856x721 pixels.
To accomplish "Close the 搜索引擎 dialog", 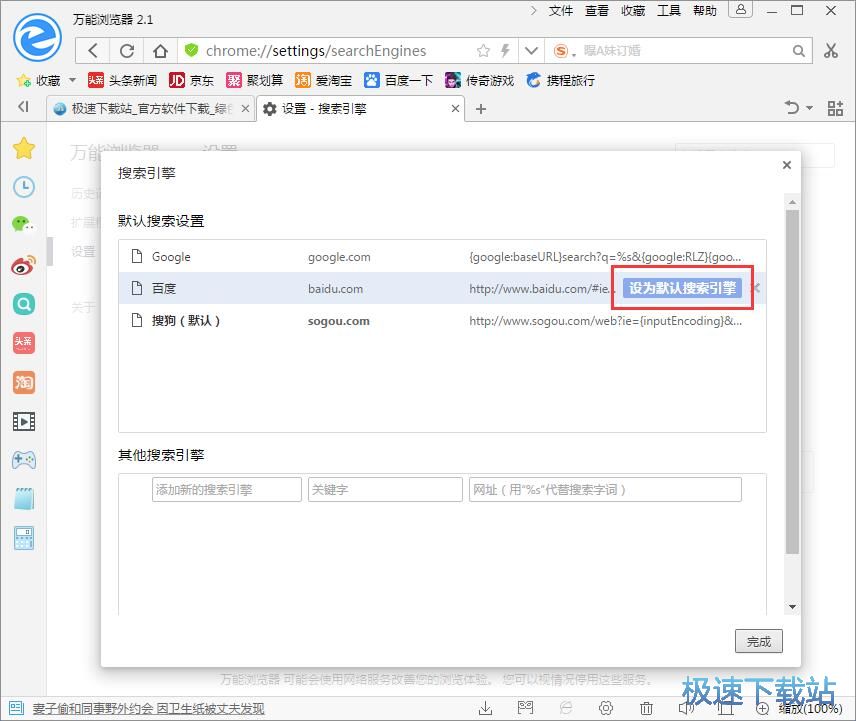I will [787, 165].
